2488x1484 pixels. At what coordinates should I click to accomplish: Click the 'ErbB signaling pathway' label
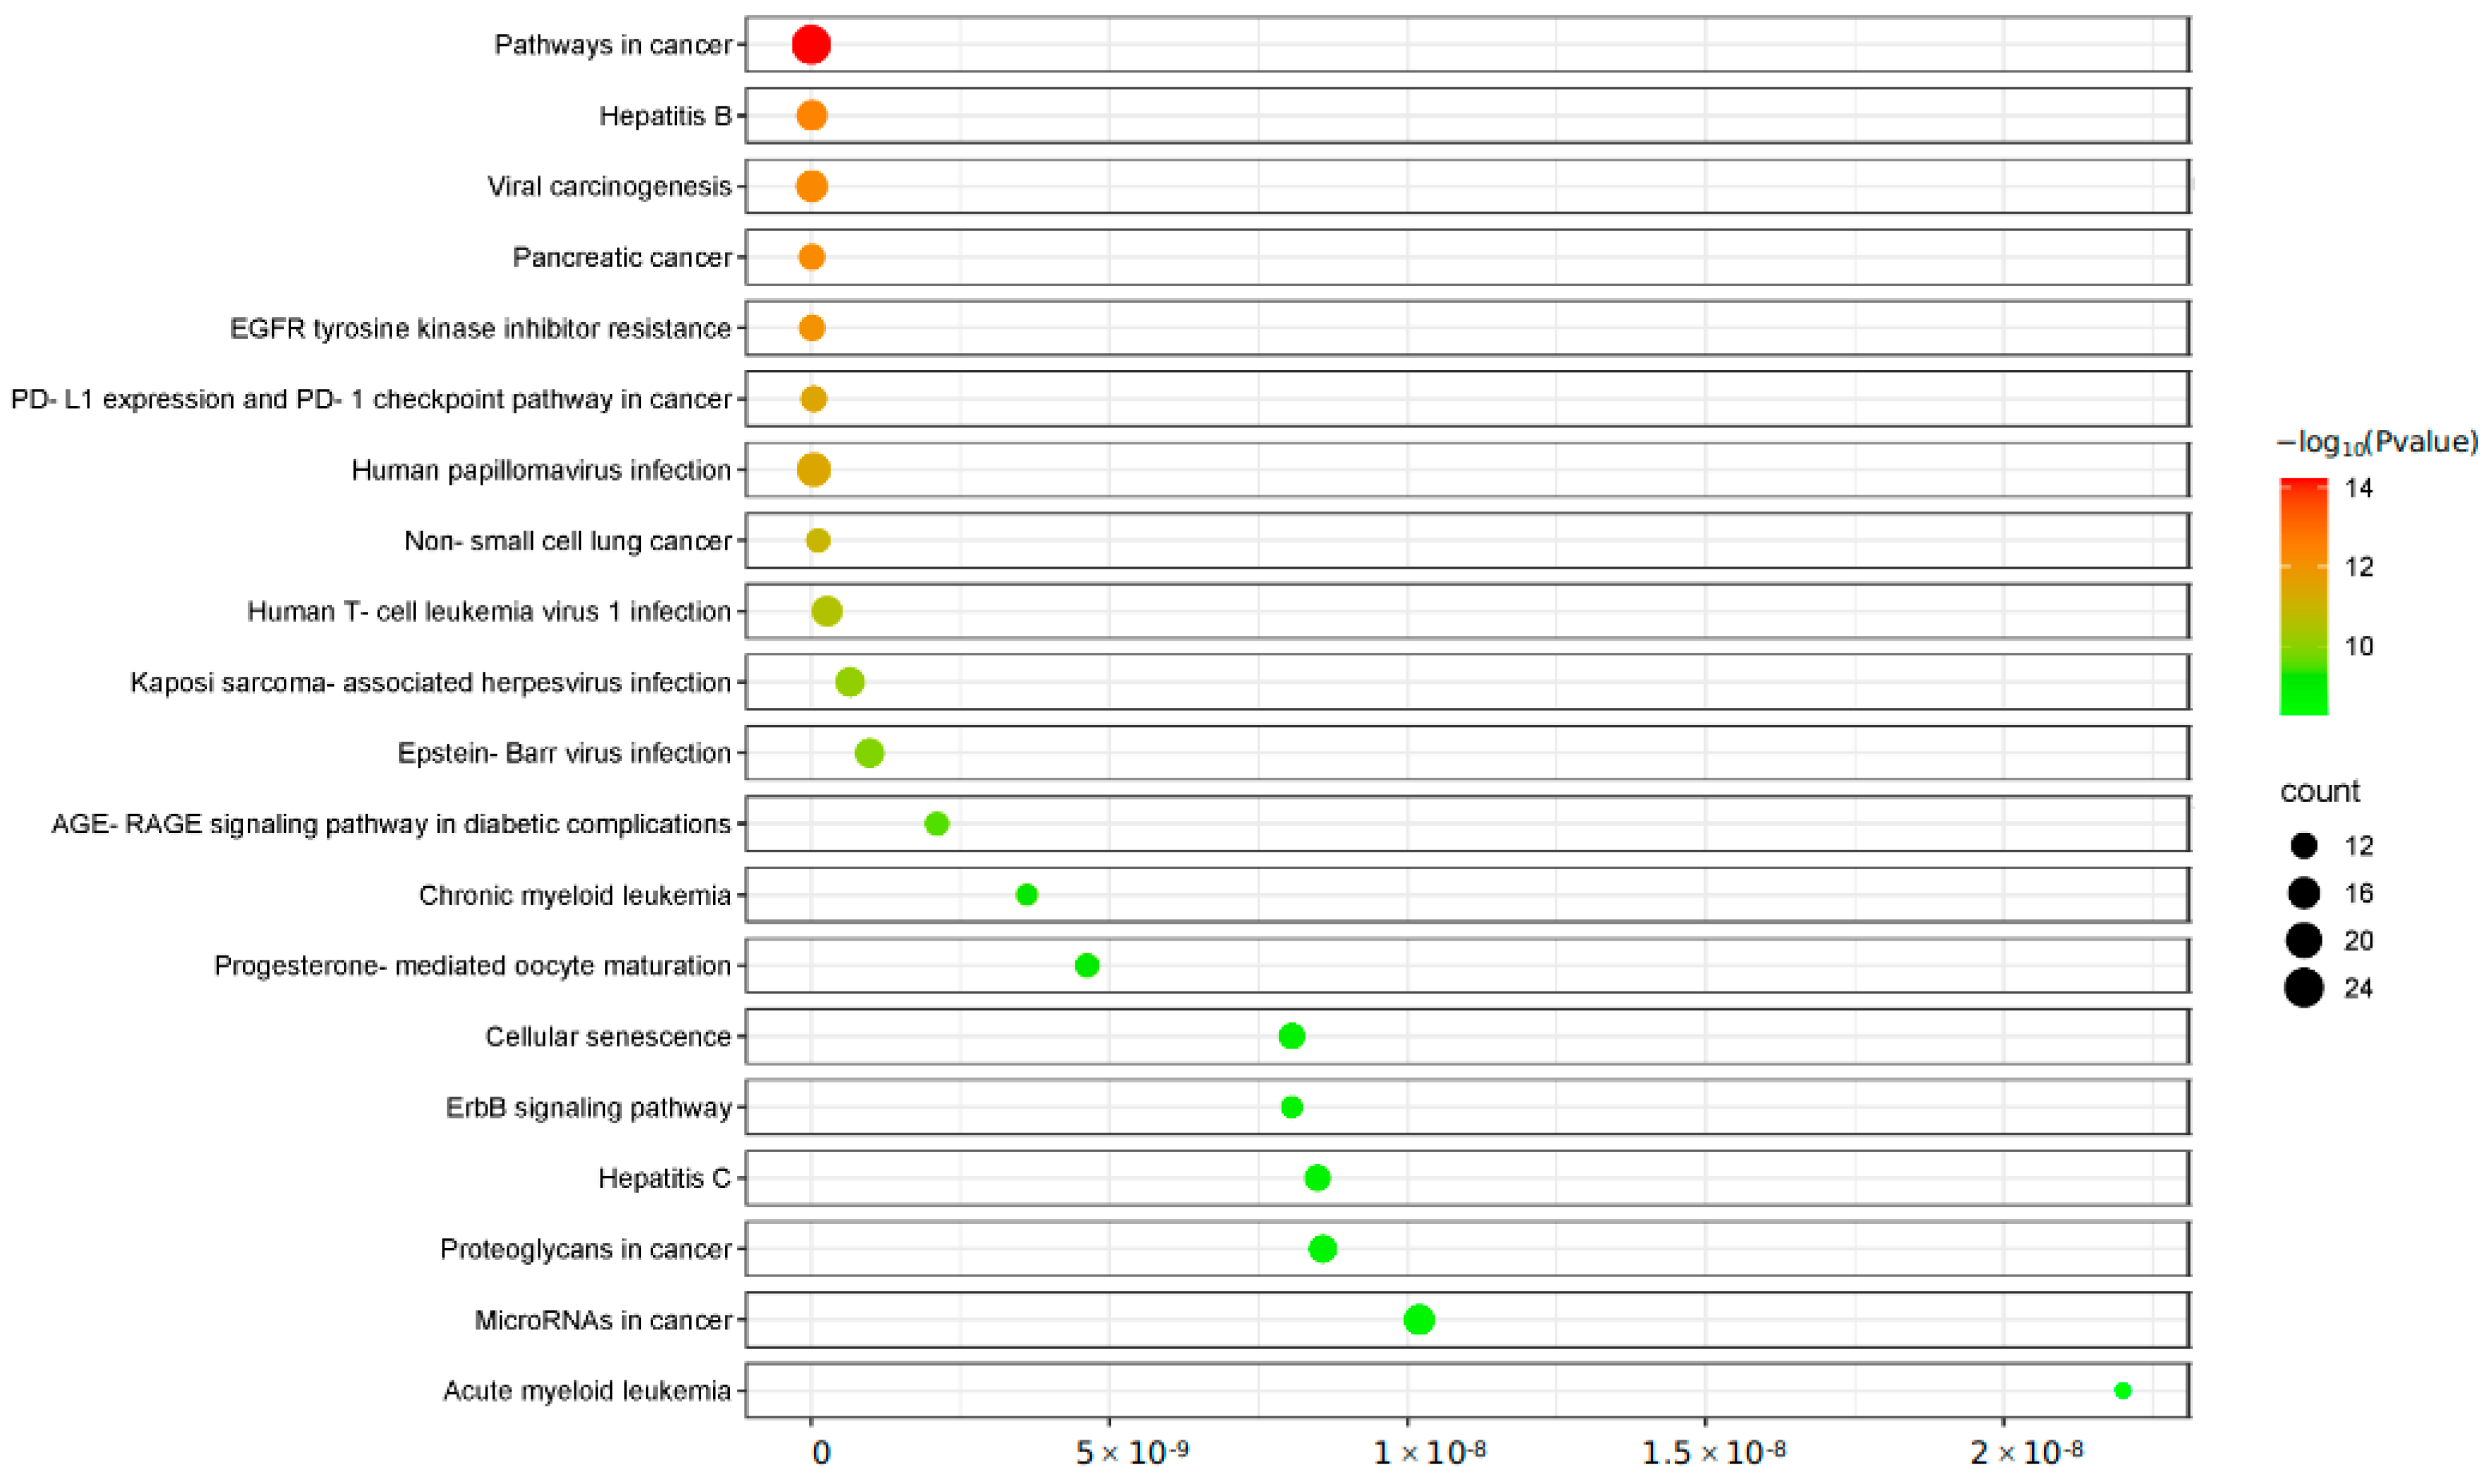589,1108
